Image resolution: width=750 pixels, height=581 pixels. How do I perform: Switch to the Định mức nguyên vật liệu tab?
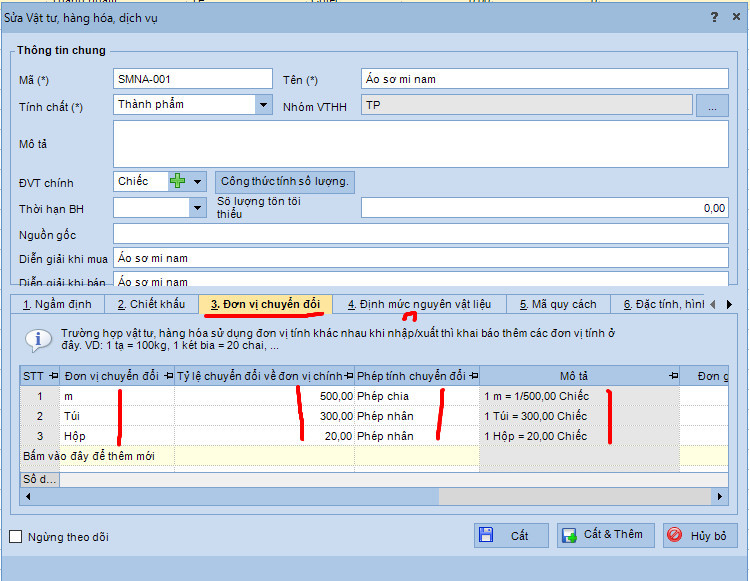point(419,304)
